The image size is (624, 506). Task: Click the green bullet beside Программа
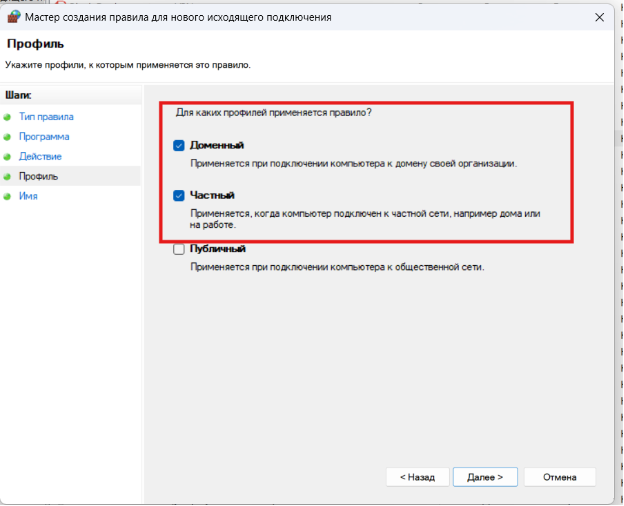10,137
